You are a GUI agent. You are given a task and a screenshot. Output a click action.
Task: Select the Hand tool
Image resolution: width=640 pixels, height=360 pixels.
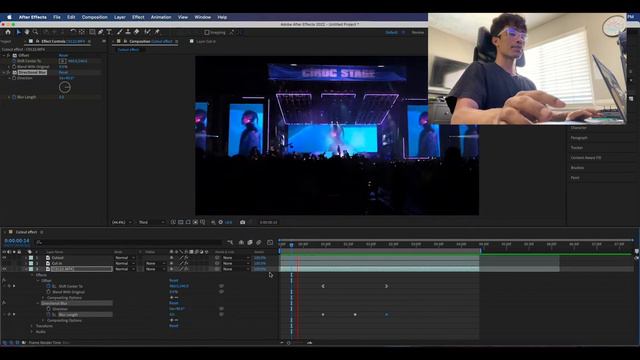(27, 32)
